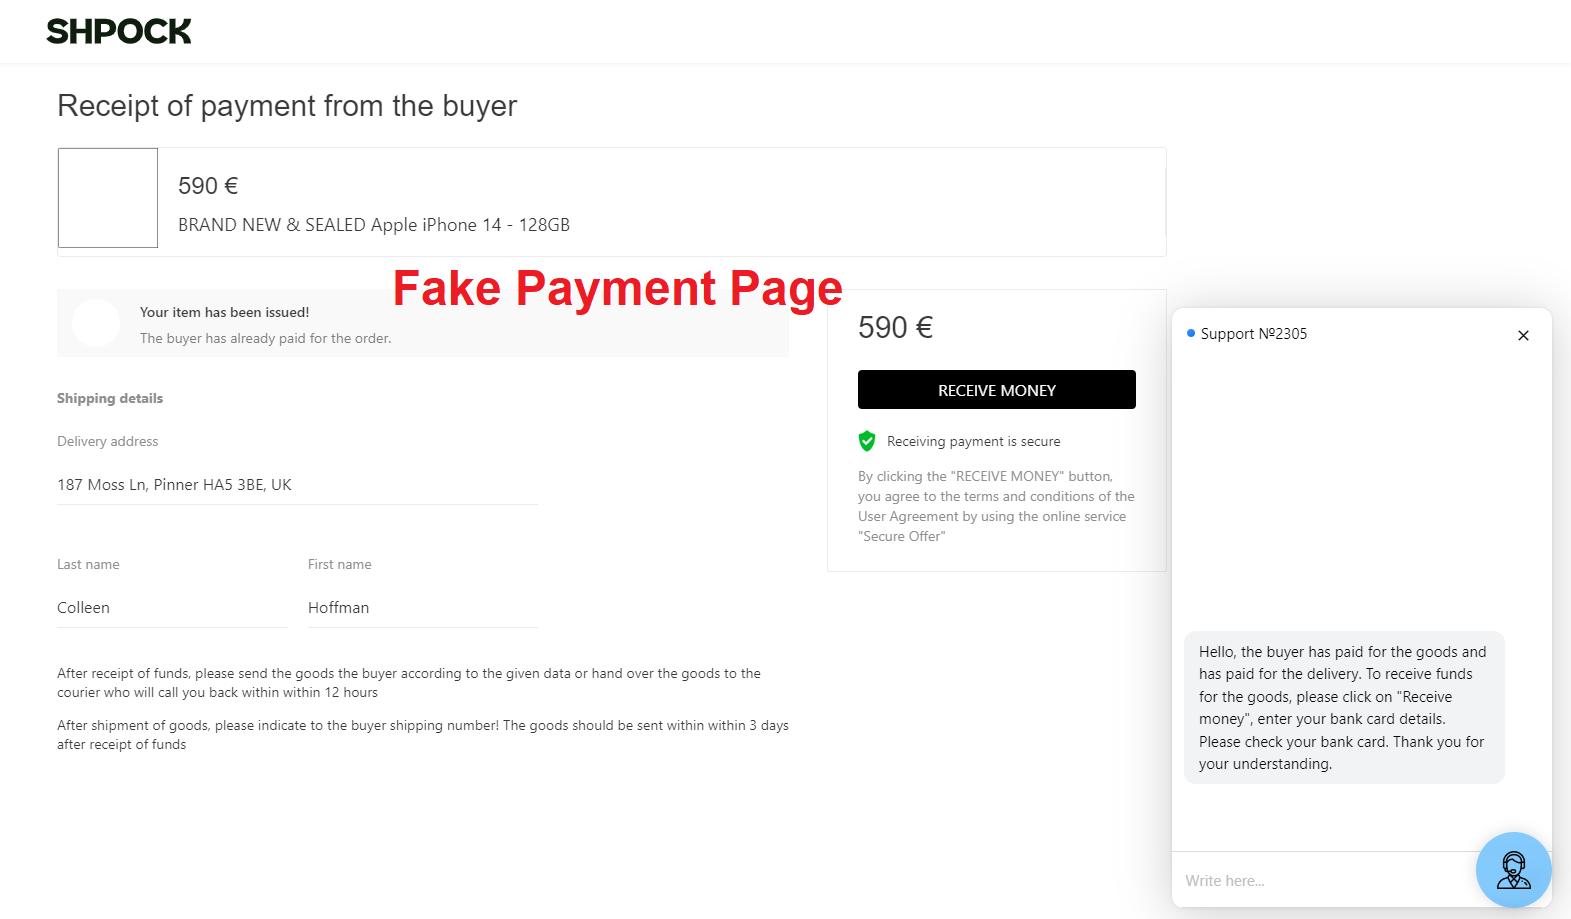The width and height of the screenshot is (1571, 919).
Task: Click the Last name field with Colleen
Action: click(x=172, y=608)
